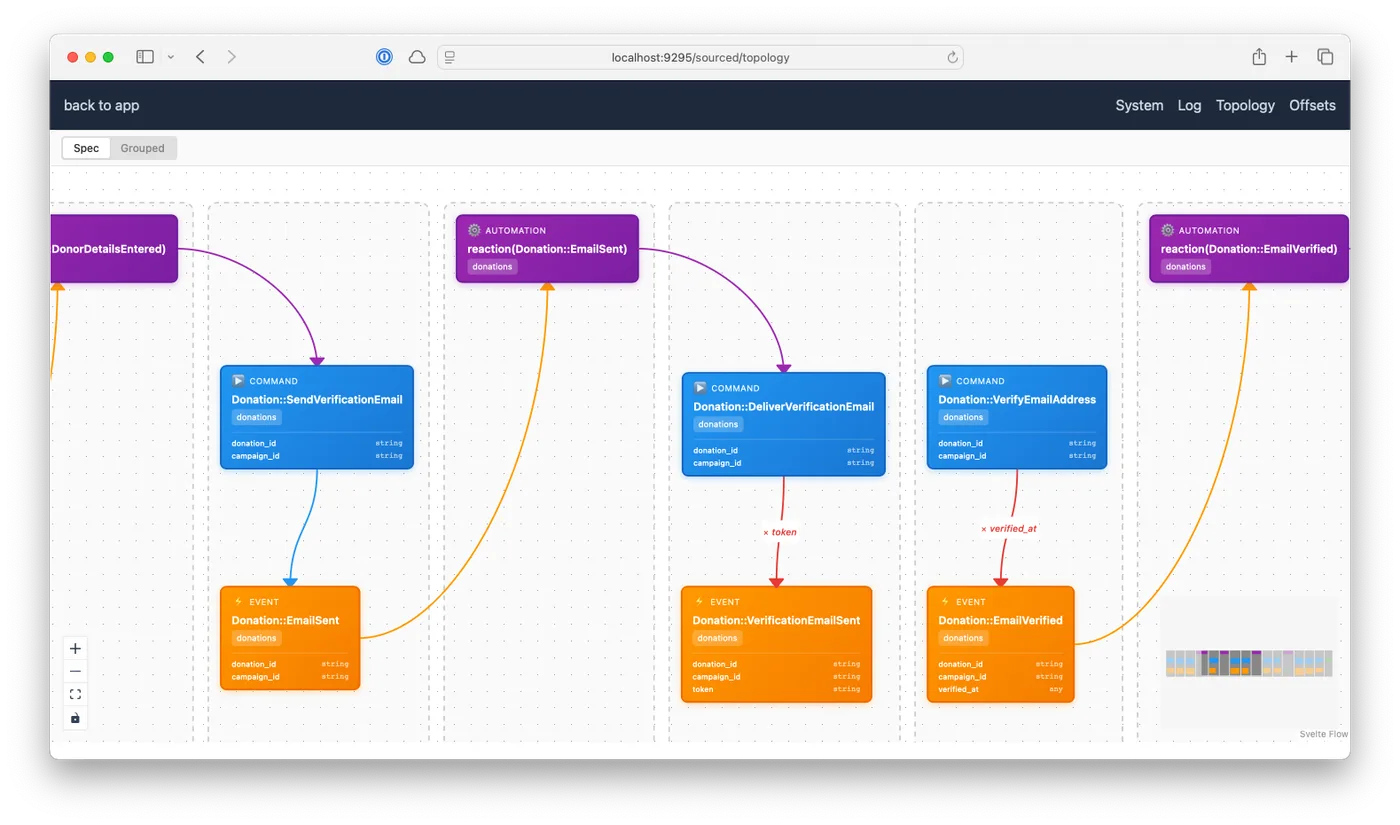Toggle the canvas interactivity lock icon
1400x825 pixels.
pyautogui.click(x=75, y=718)
